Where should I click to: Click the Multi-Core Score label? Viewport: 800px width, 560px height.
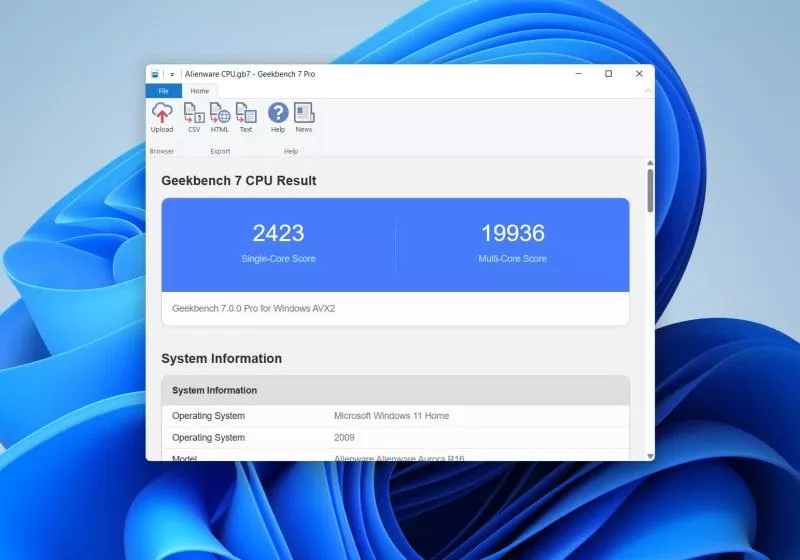(x=512, y=259)
